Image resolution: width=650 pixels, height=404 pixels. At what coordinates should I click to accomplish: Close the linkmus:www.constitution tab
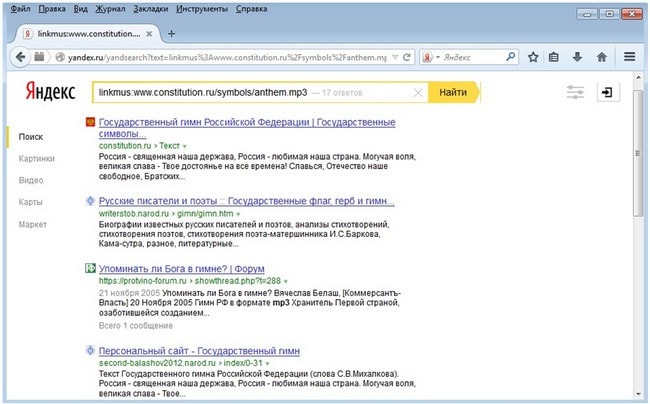[149, 34]
